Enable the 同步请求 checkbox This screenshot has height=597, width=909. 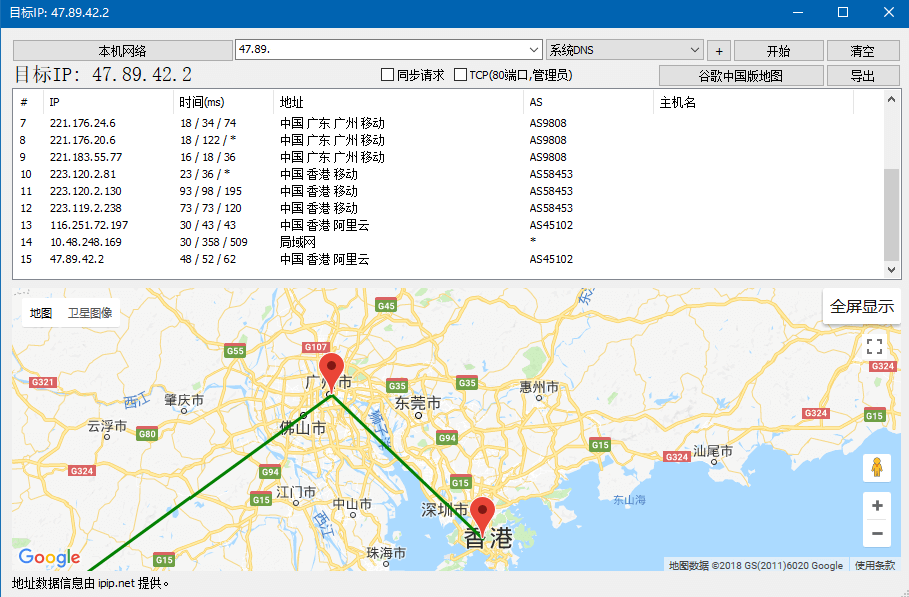point(387,75)
